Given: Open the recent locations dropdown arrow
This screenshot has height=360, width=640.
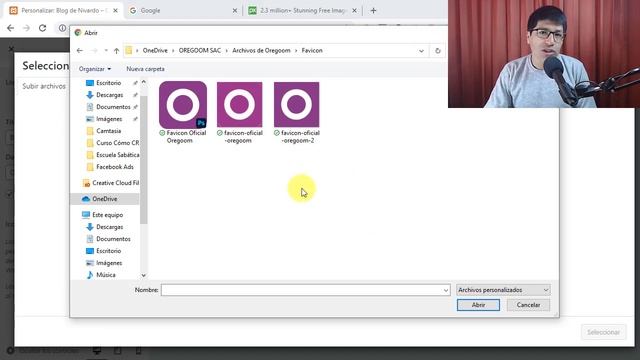Looking at the screenshot, I should pyautogui.click(x=106, y=51).
